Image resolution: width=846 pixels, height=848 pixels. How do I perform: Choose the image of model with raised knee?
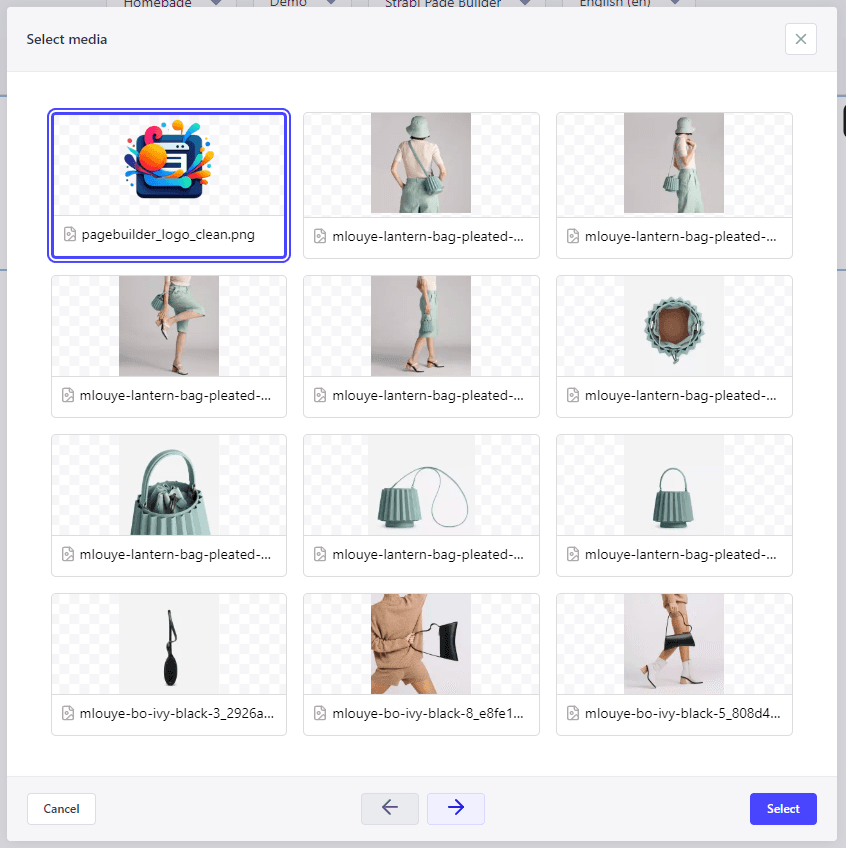click(169, 326)
